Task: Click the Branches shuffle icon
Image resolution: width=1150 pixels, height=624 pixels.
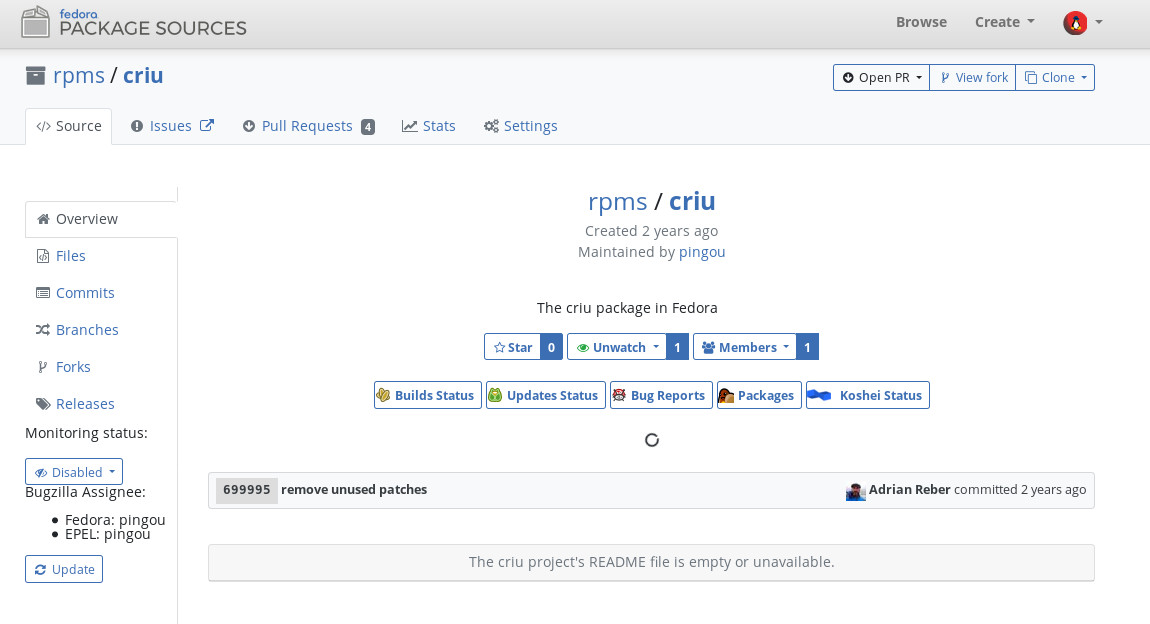Action: [x=43, y=330]
